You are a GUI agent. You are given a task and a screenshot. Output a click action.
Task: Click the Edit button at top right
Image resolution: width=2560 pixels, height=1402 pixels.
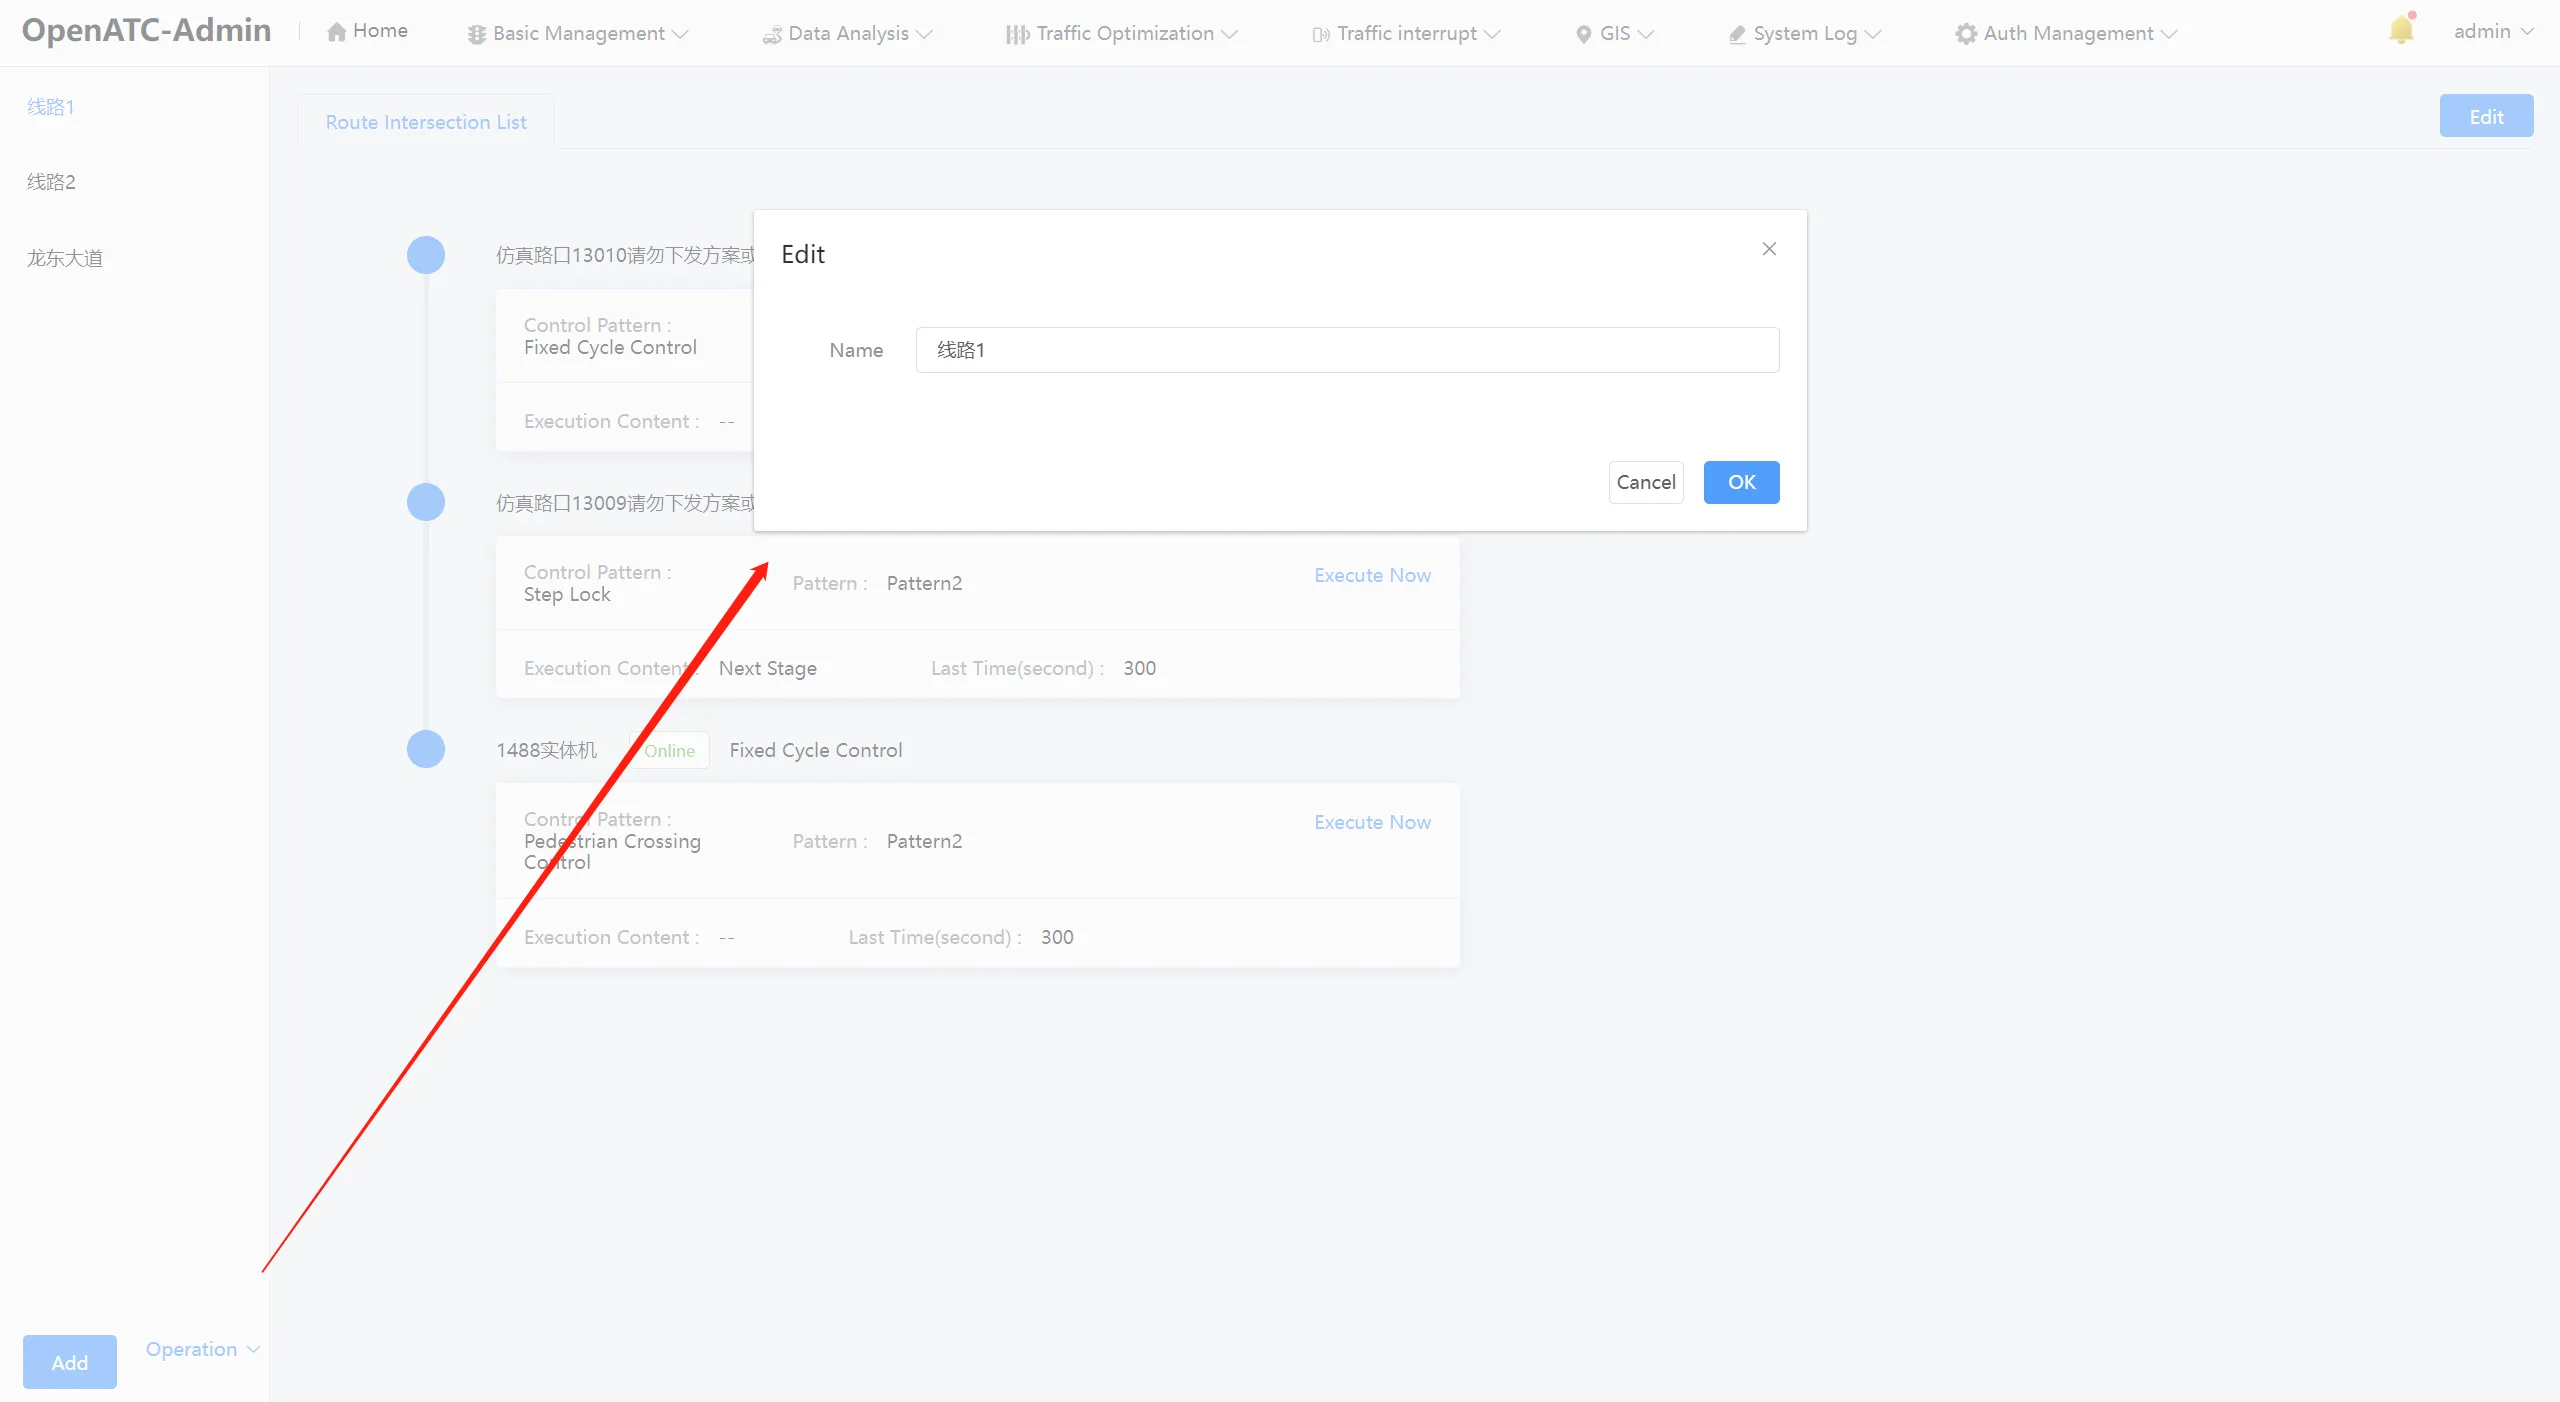tap(2486, 116)
